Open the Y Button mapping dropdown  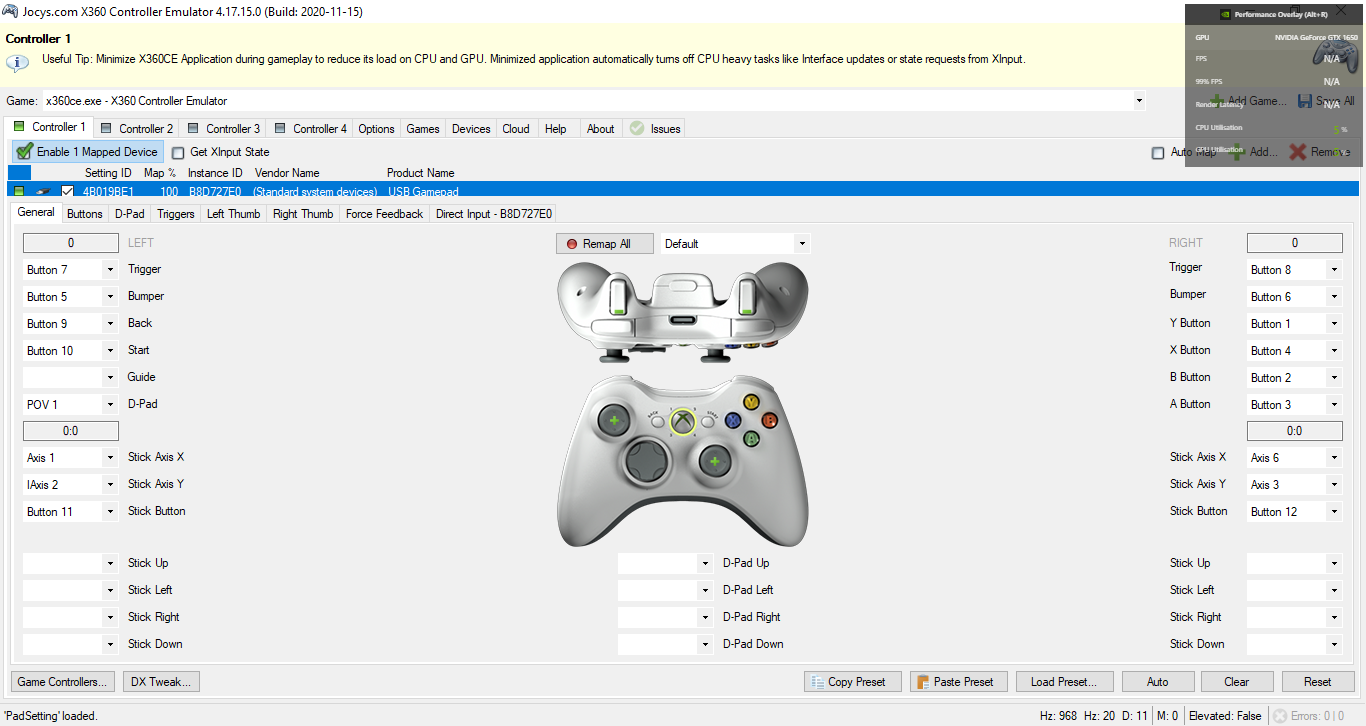click(x=1334, y=324)
